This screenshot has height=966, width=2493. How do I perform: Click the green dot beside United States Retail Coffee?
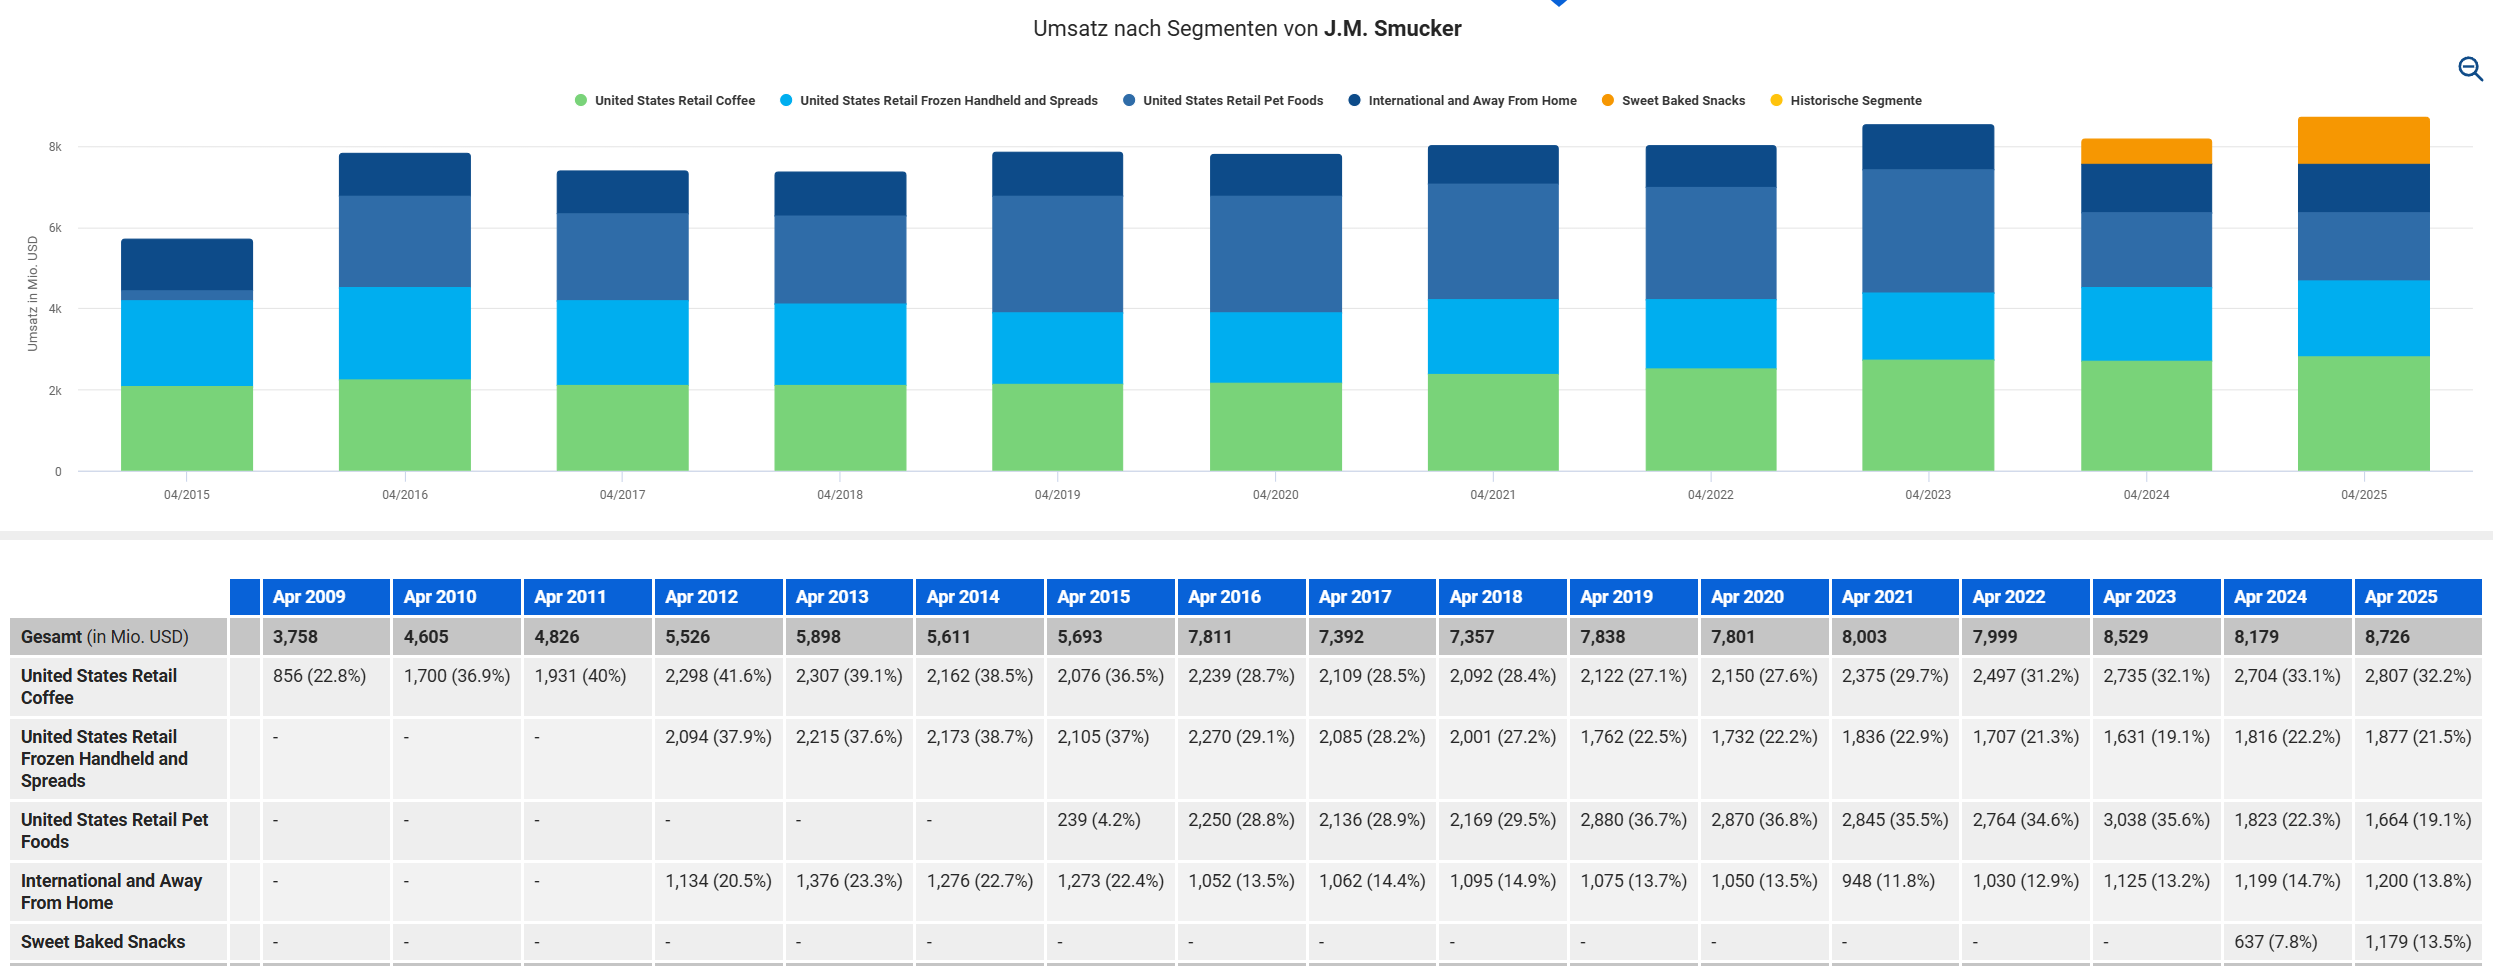pyautogui.click(x=581, y=100)
